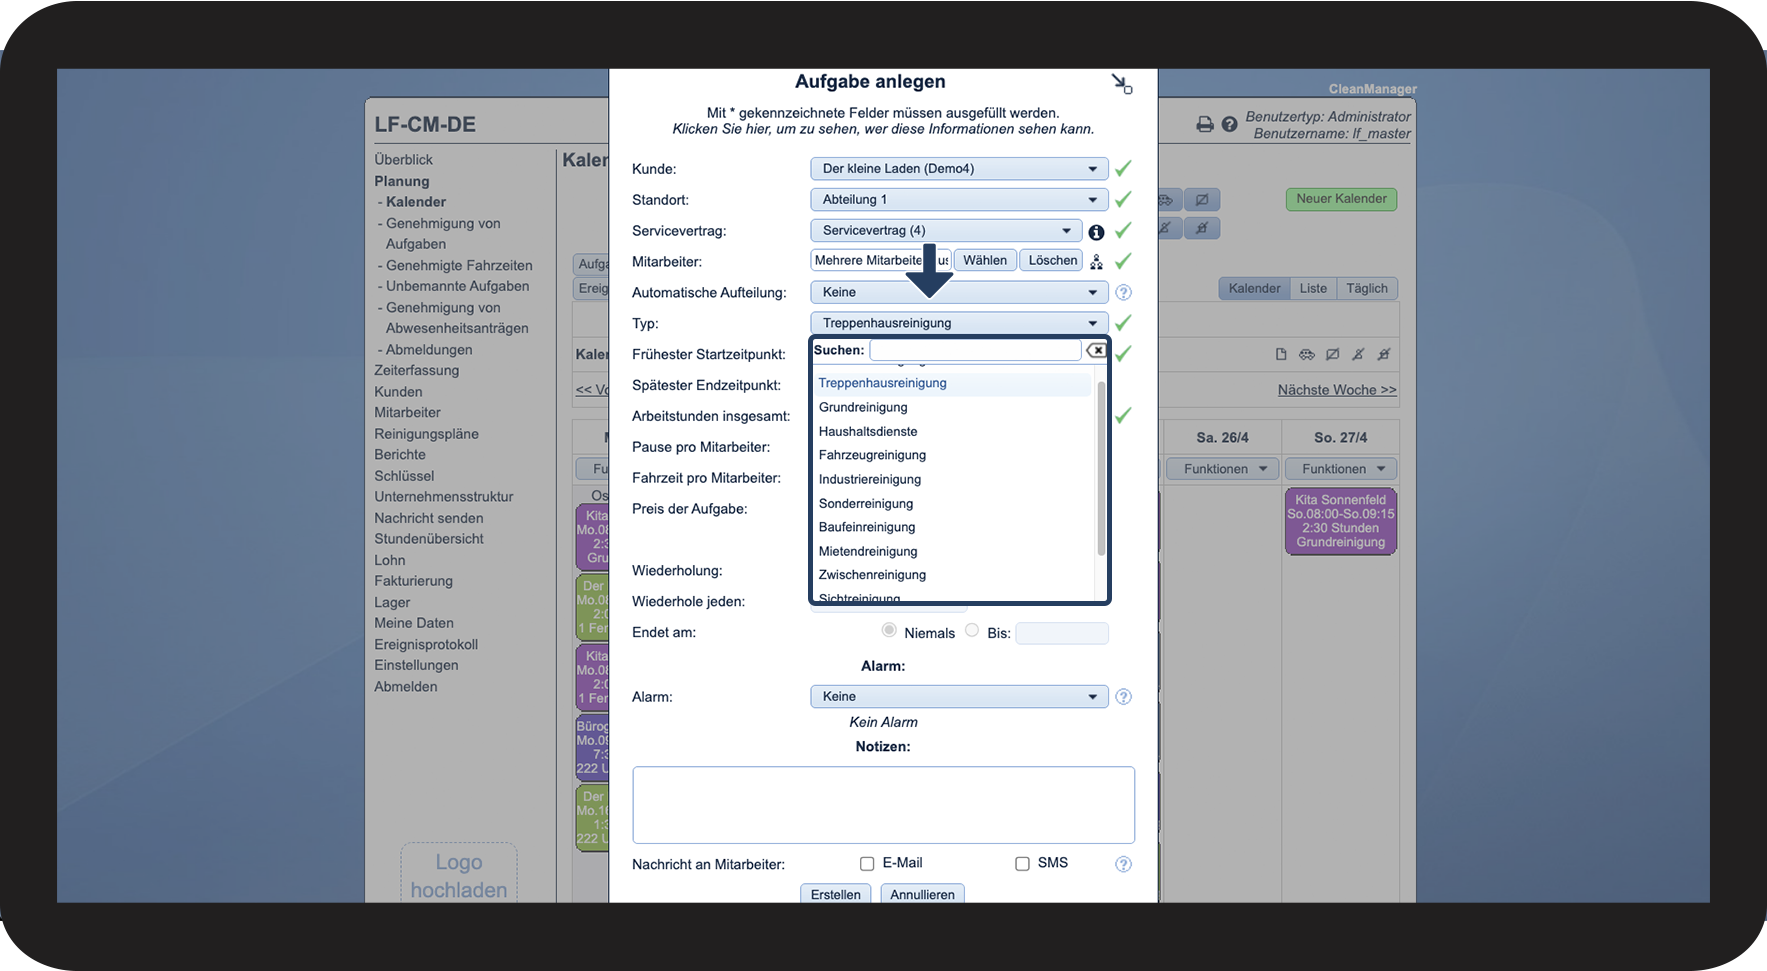Click the 'Klicken Sie hier' info link
1767x971 pixels.
coord(883,129)
